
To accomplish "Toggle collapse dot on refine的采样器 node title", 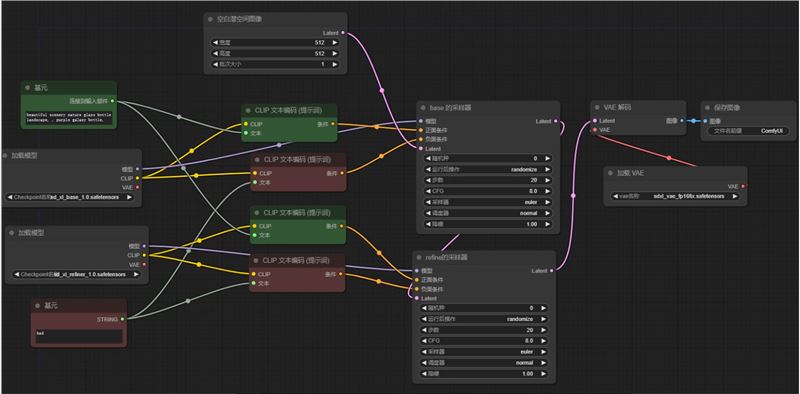I will click(x=419, y=257).
